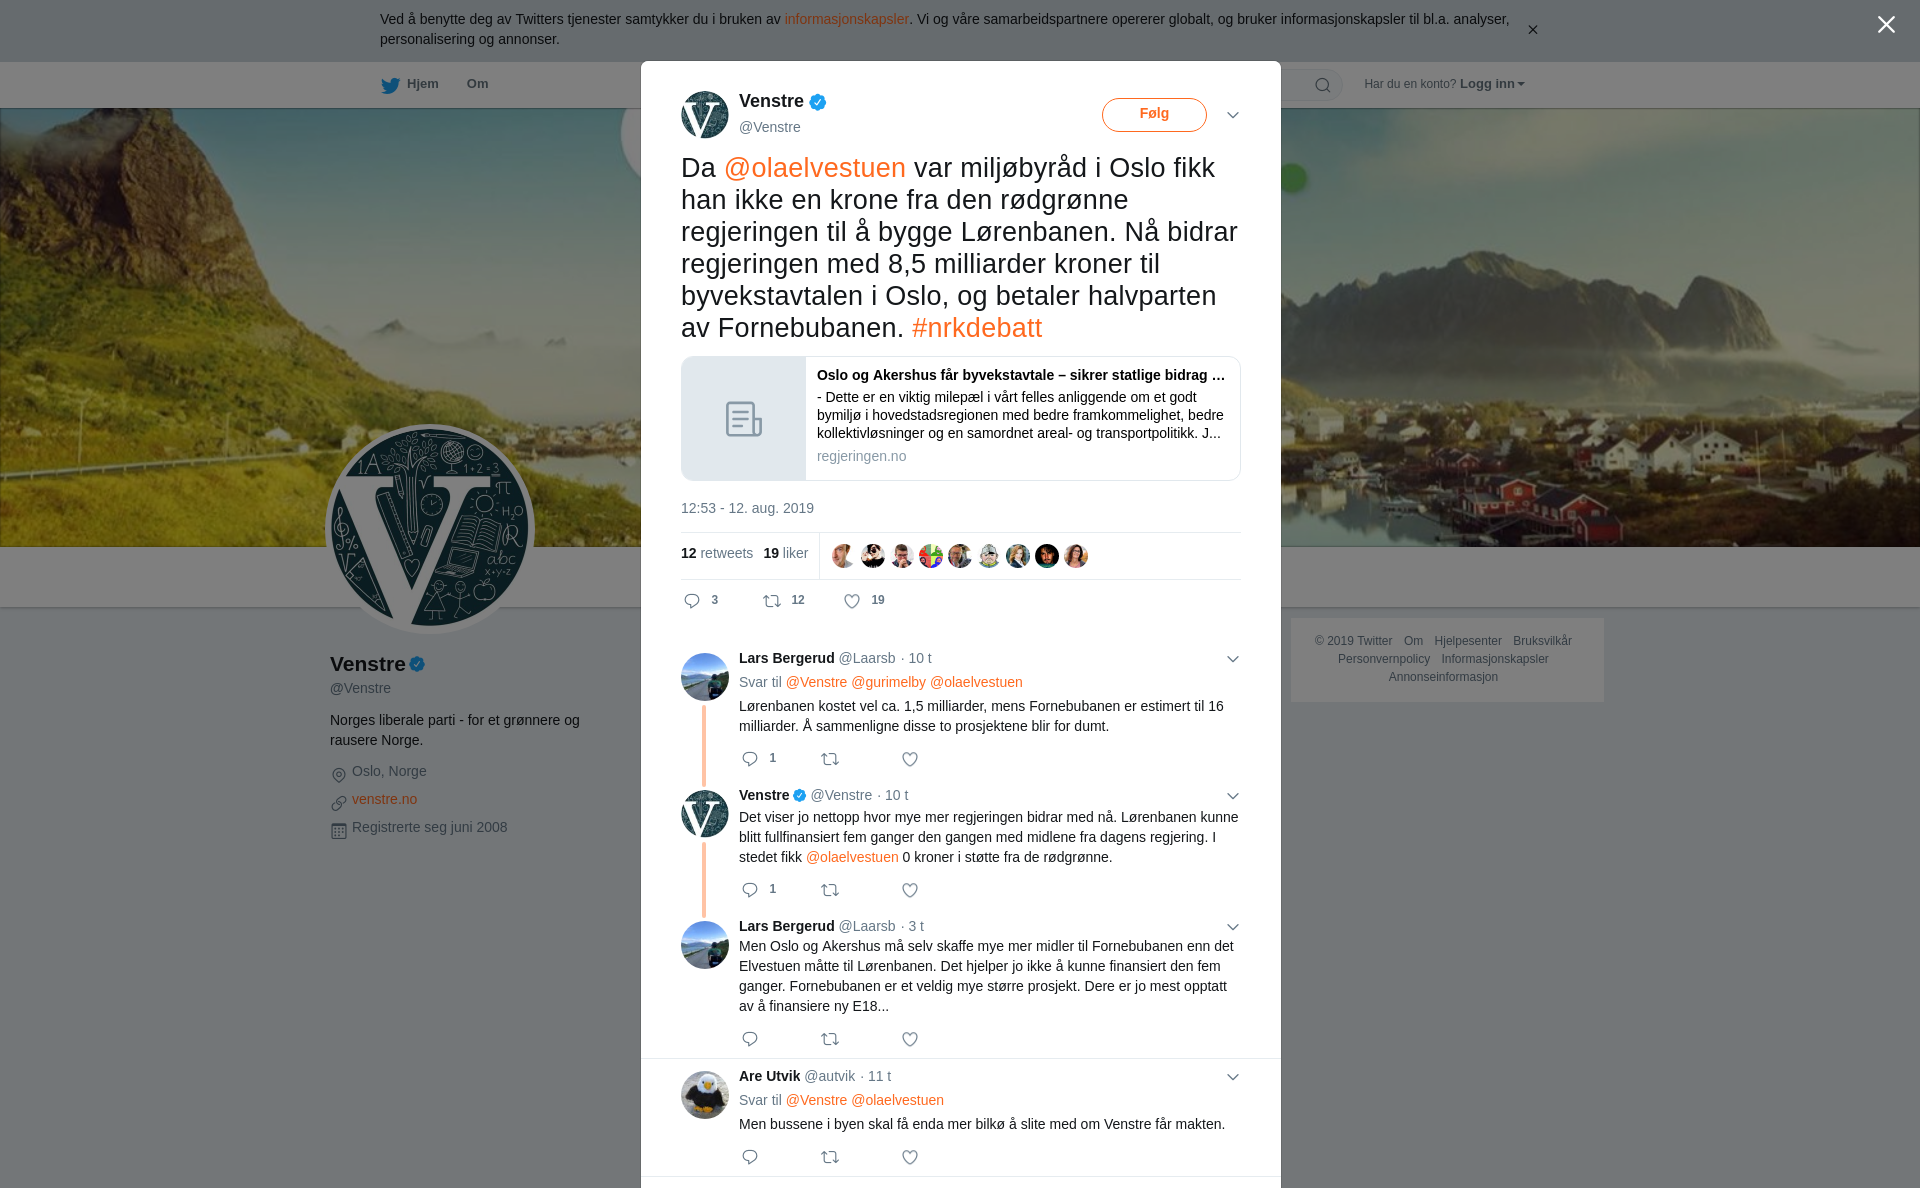Open the venstre.no profile link
Screen dimensions: 1920x1188
coord(384,799)
